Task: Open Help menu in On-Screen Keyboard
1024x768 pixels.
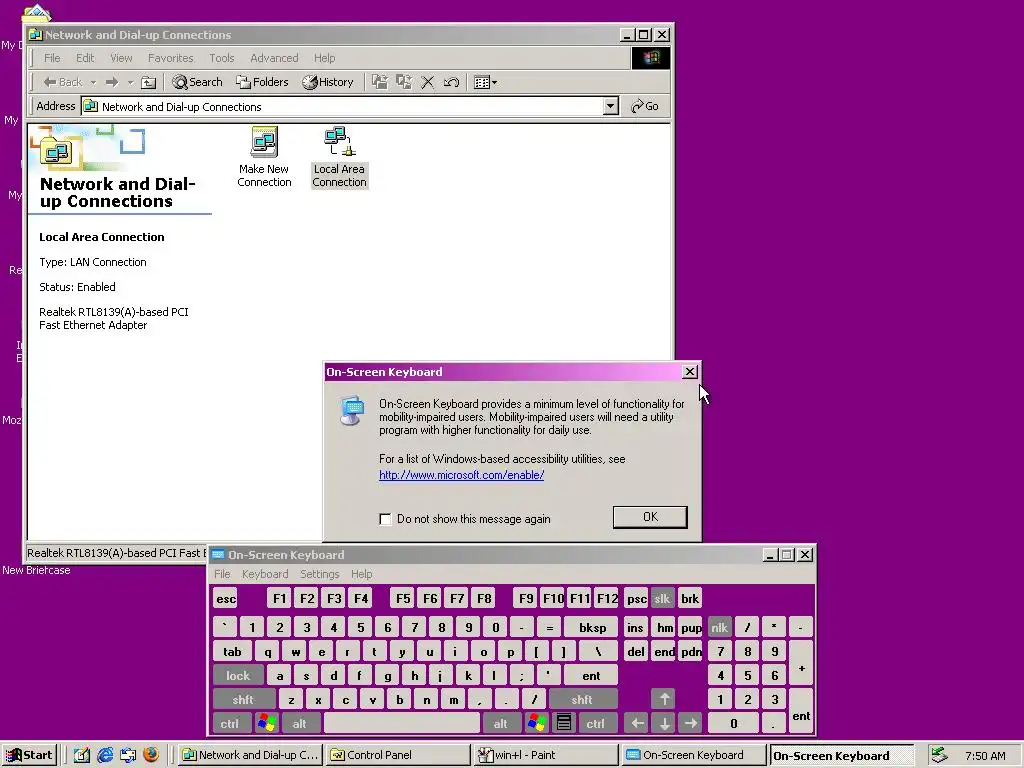Action: click(361, 574)
